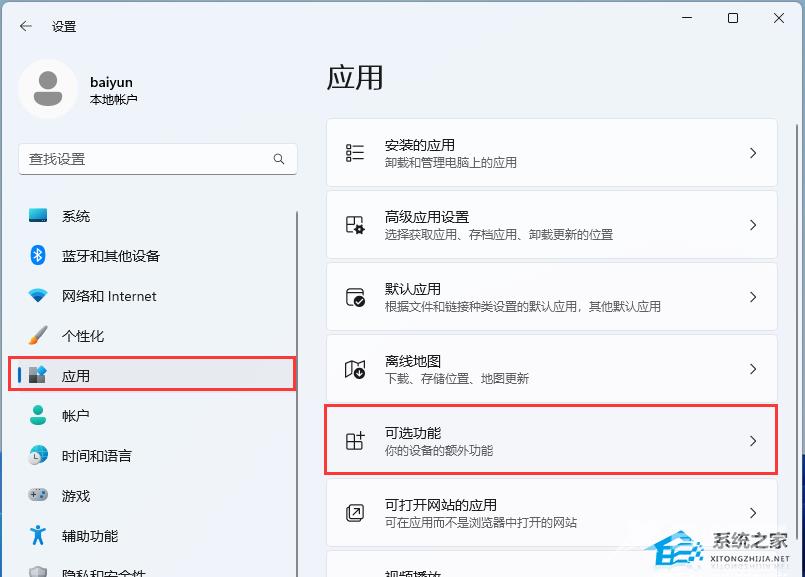Open the 高级应用设置 card

pos(551,225)
